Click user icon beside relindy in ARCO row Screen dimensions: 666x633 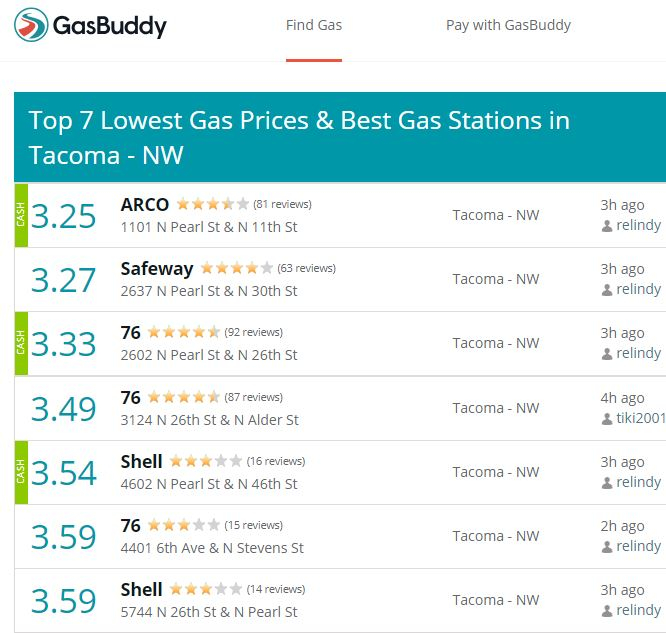pos(607,226)
